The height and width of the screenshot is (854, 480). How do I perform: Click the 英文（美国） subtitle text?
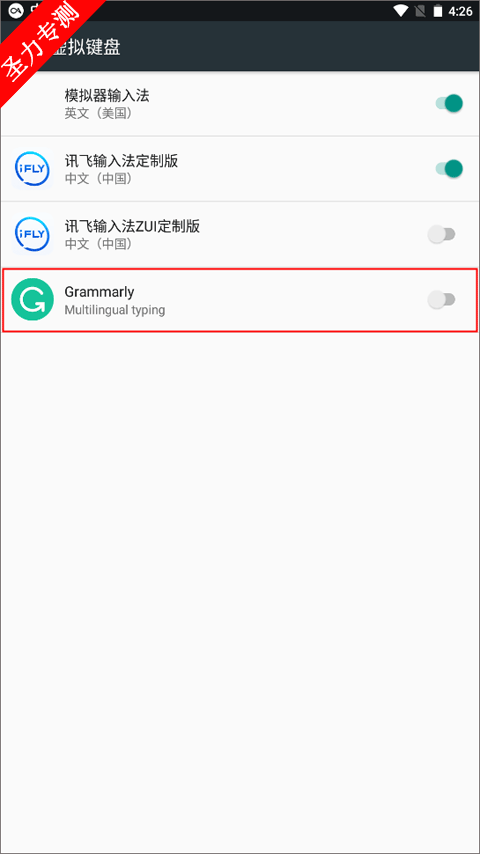(99, 113)
